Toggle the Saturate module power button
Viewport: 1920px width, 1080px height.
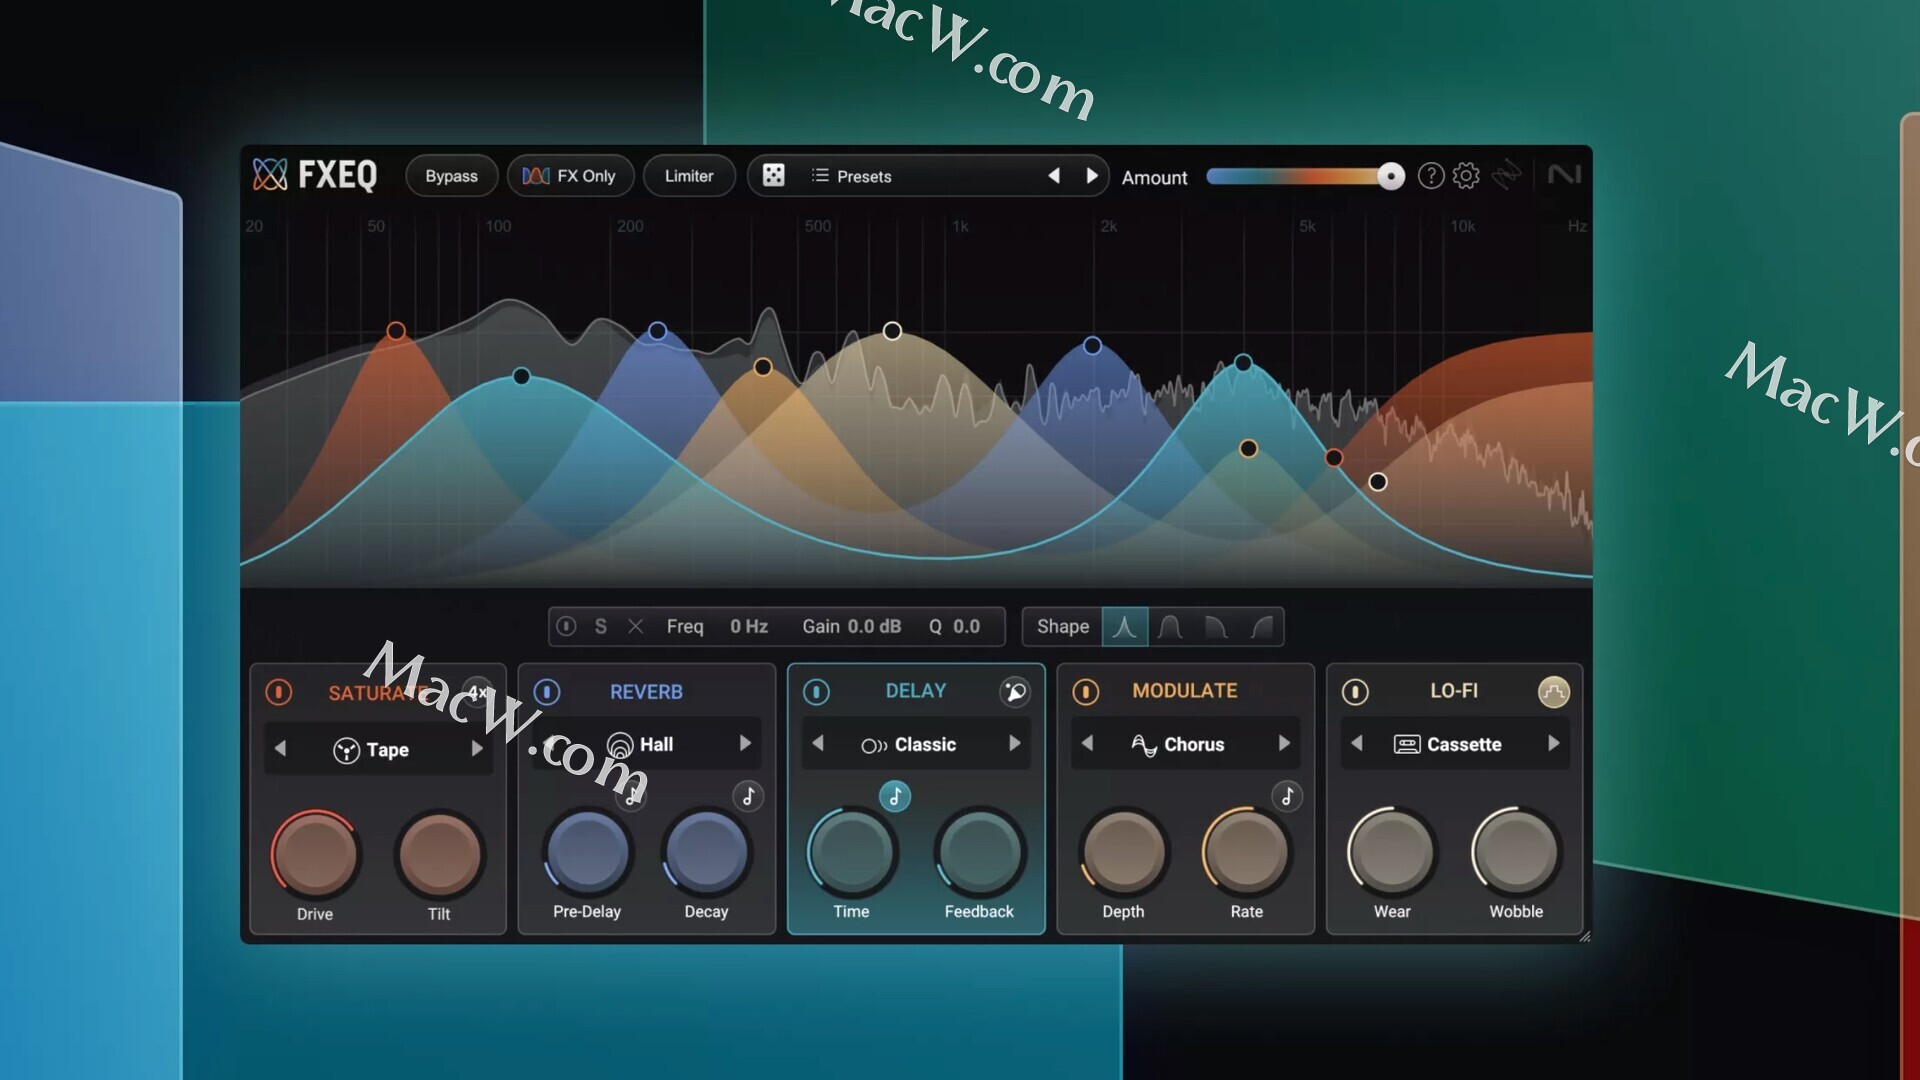coord(279,692)
